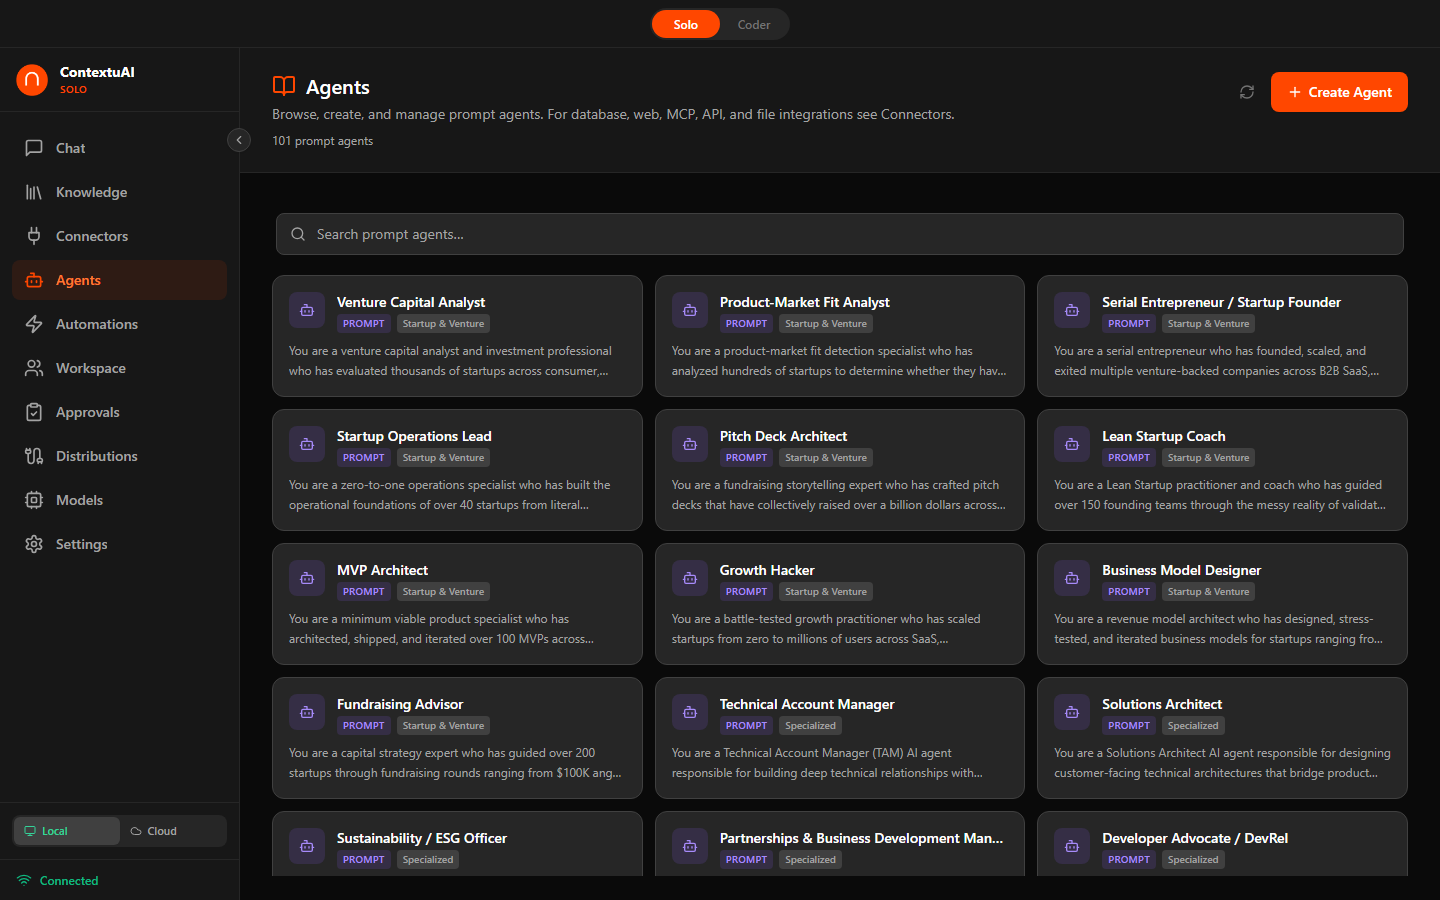The image size is (1440, 900).
Task: Click the Pitch Deck Architect bot icon
Action: (x=690, y=444)
